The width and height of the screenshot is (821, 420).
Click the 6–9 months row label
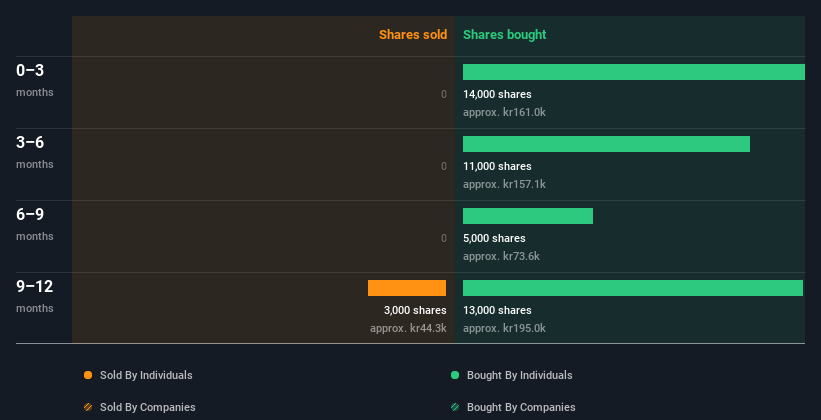(35, 224)
